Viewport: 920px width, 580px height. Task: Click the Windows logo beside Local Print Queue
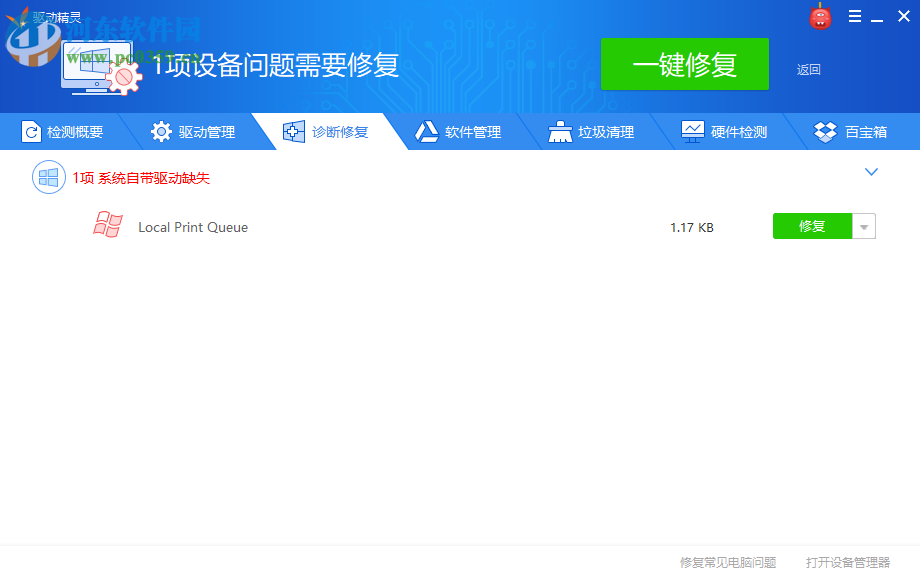click(x=108, y=226)
